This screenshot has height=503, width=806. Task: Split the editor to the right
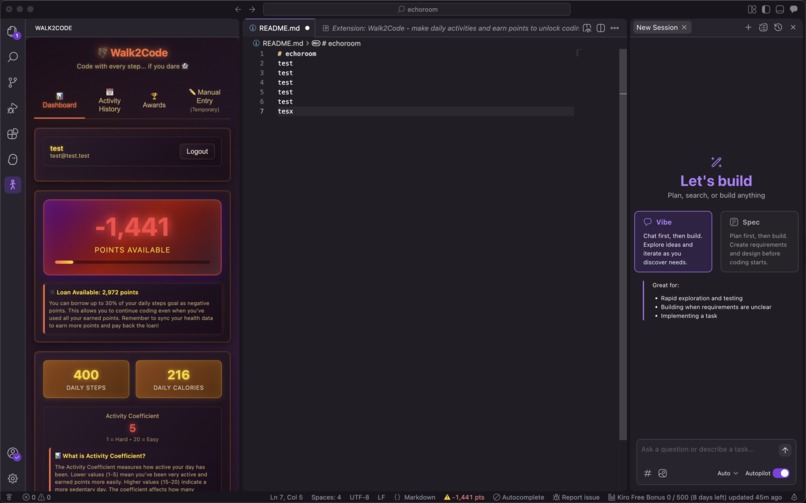point(600,28)
